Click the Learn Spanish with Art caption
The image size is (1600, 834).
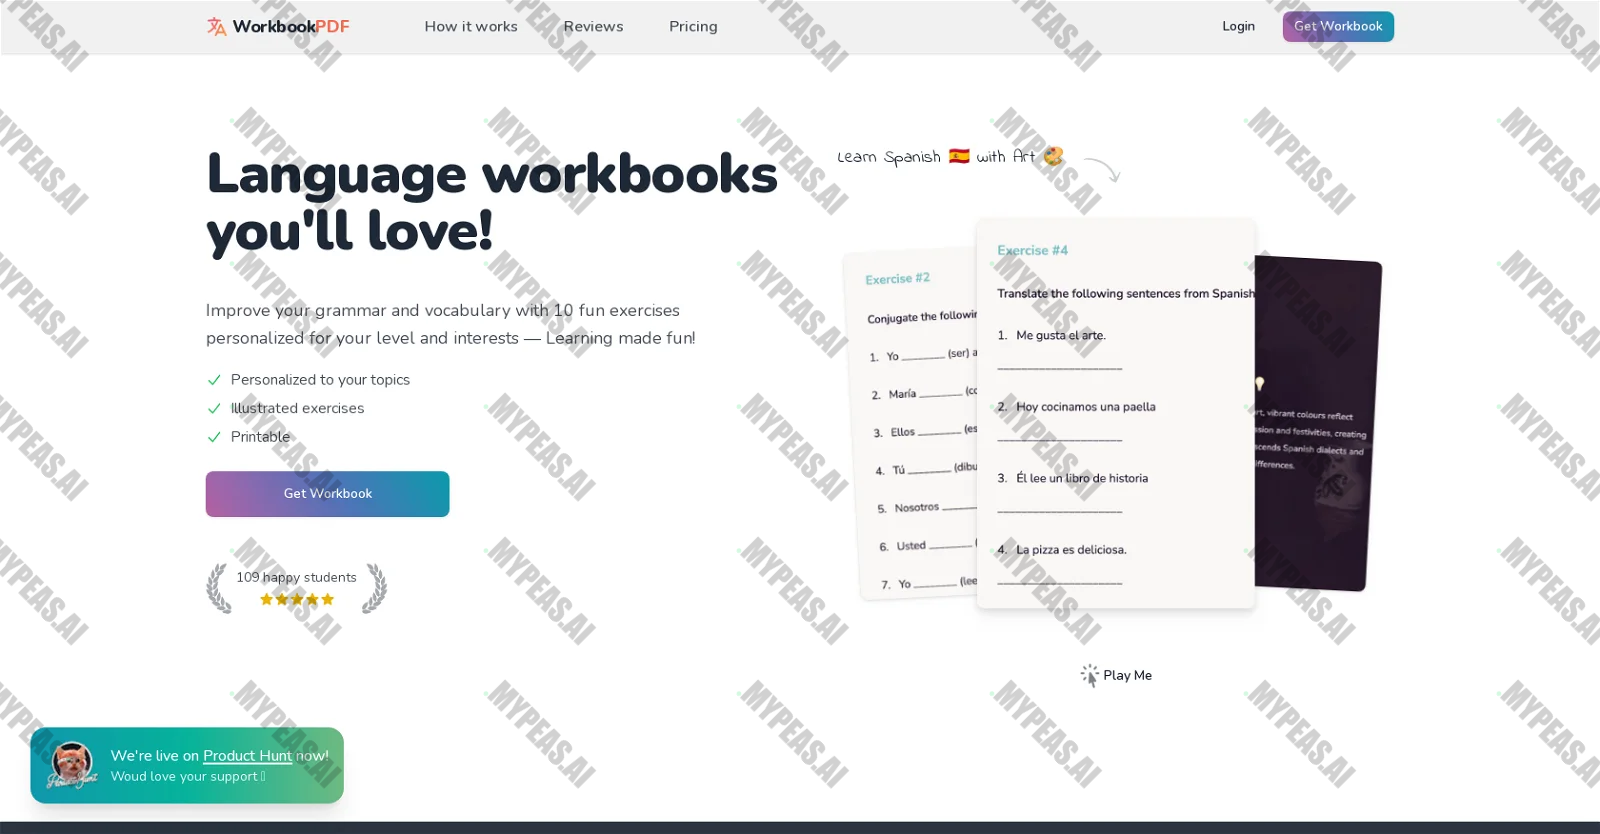[950, 156]
